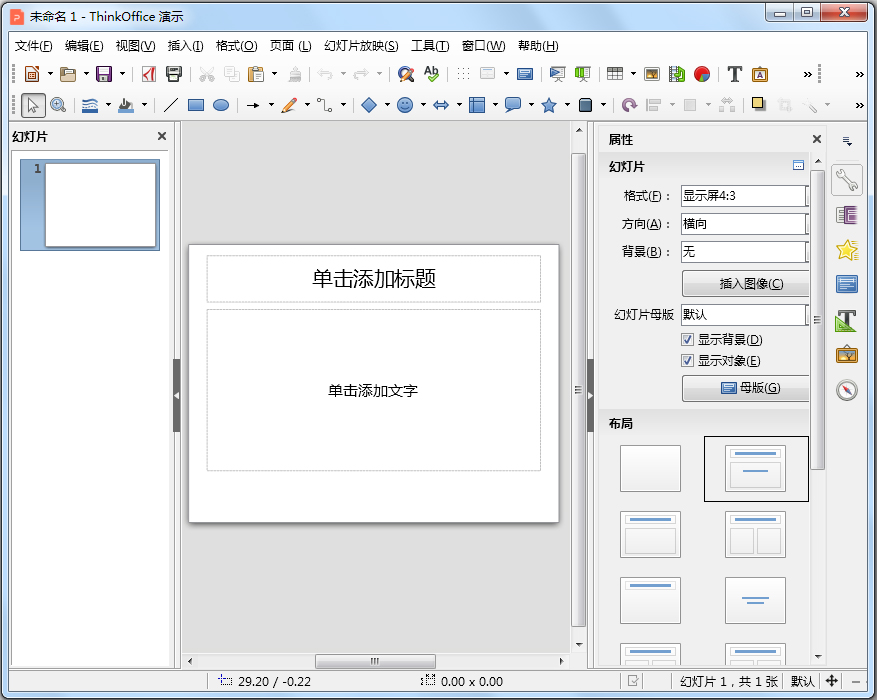Start slideshow from first slide icon

point(557,74)
